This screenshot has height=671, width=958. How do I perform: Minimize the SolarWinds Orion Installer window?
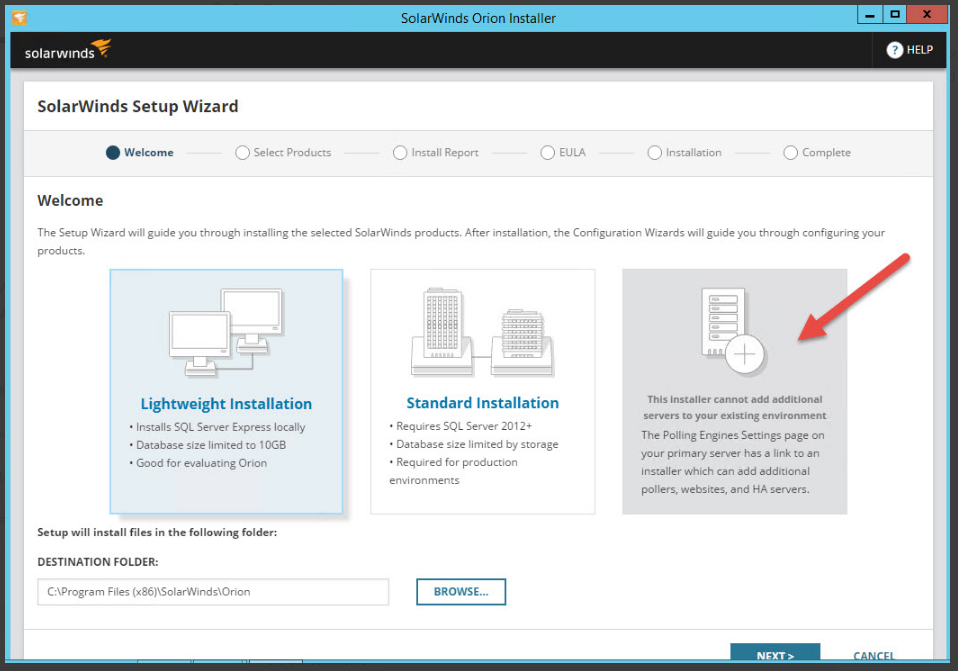click(870, 15)
